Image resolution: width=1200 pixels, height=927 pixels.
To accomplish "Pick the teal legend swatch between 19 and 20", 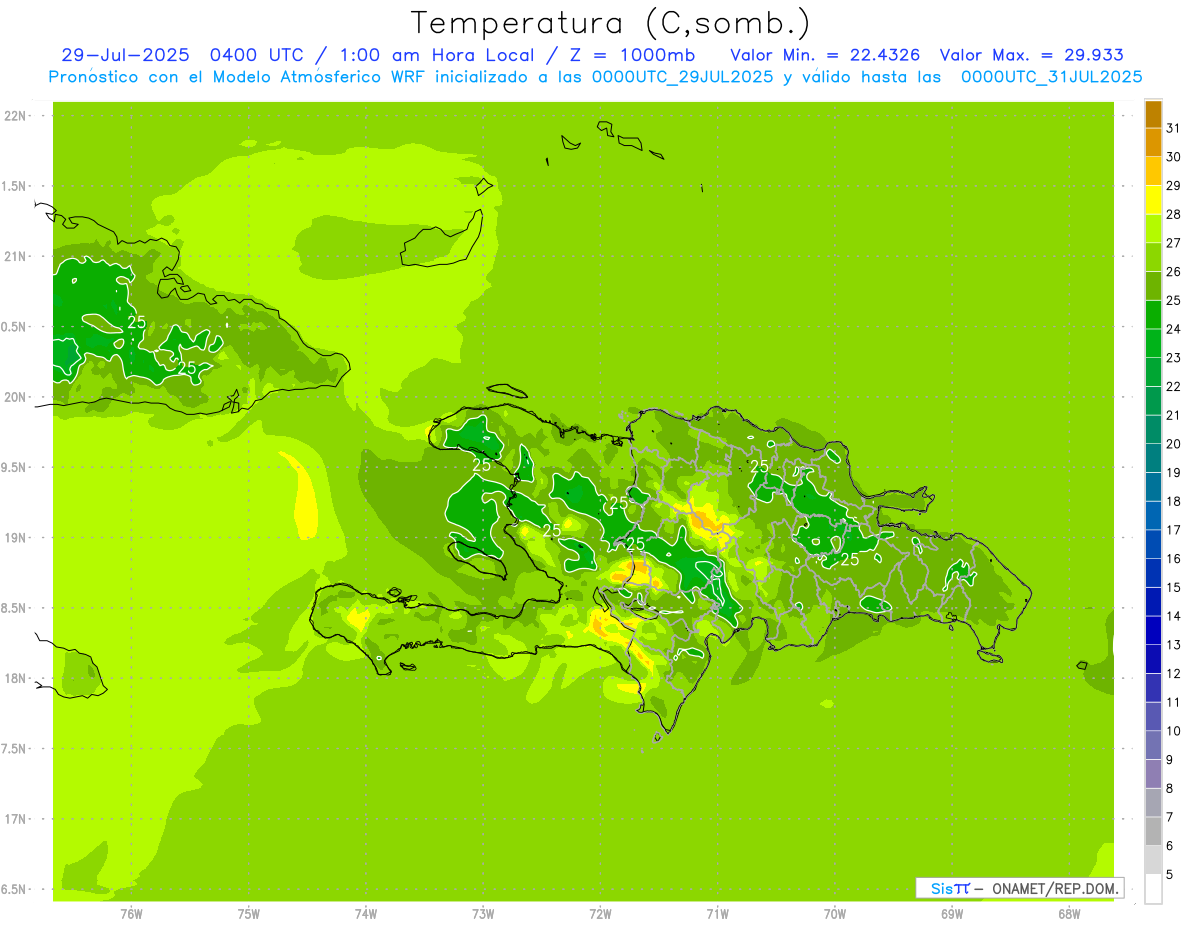I will click(x=1153, y=458).
